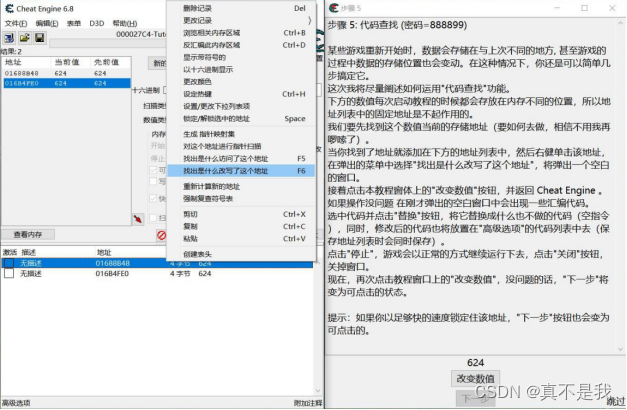
Task: Click the 4 字节 type of row 016B4FE0
Action: [180, 274]
